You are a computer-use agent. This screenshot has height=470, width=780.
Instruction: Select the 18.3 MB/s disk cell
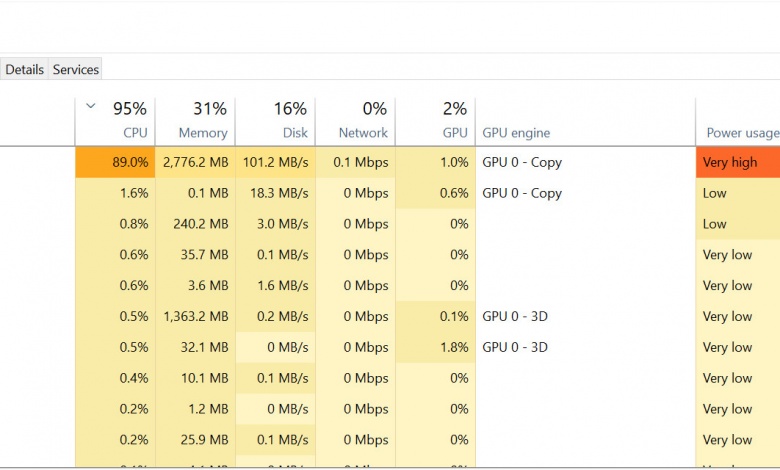pyautogui.click(x=275, y=193)
